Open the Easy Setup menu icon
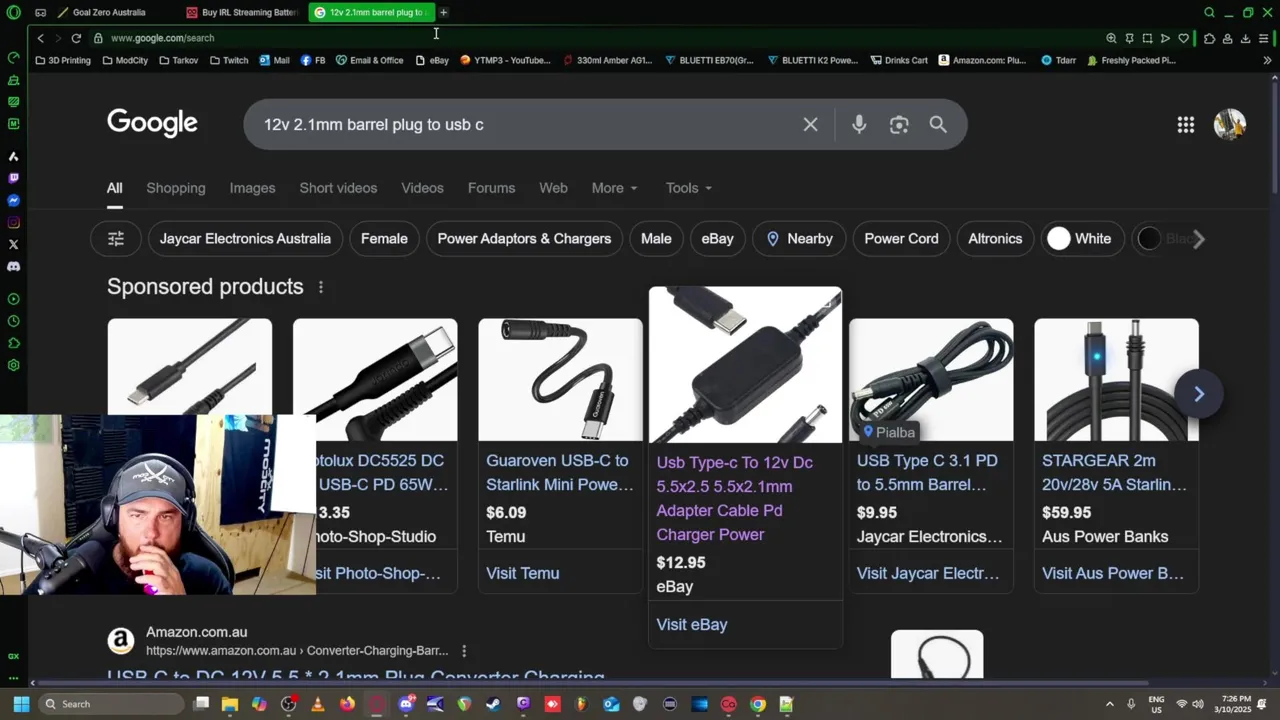 [x=1265, y=38]
